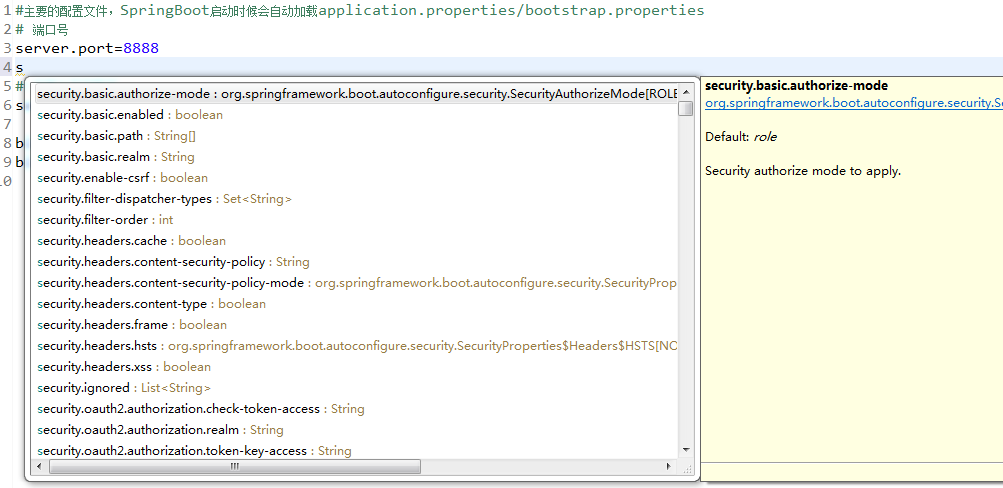The width and height of the screenshot is (1003, 488).
Task: Pick security.basic.path from the list
Action: pyautogui.click(x=356, y=136)
